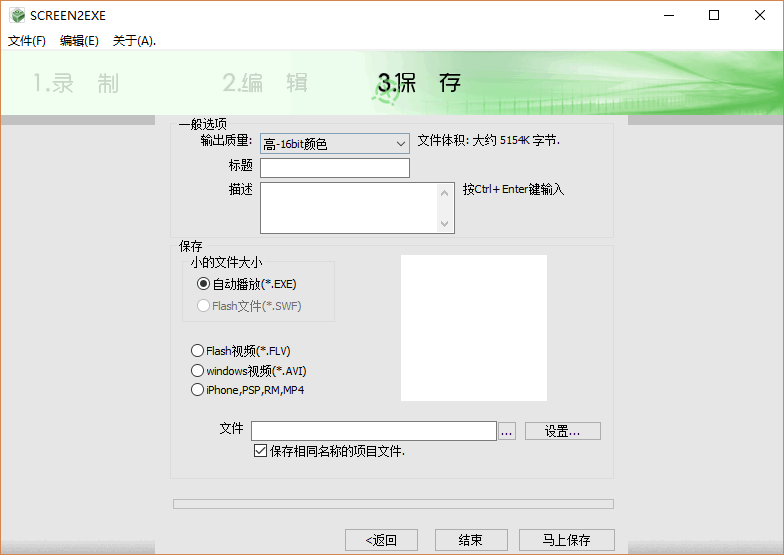The width and height of the screenshot is (784, 555).
Task: Click description scrollbar up arrow
Action: [444, 193]
